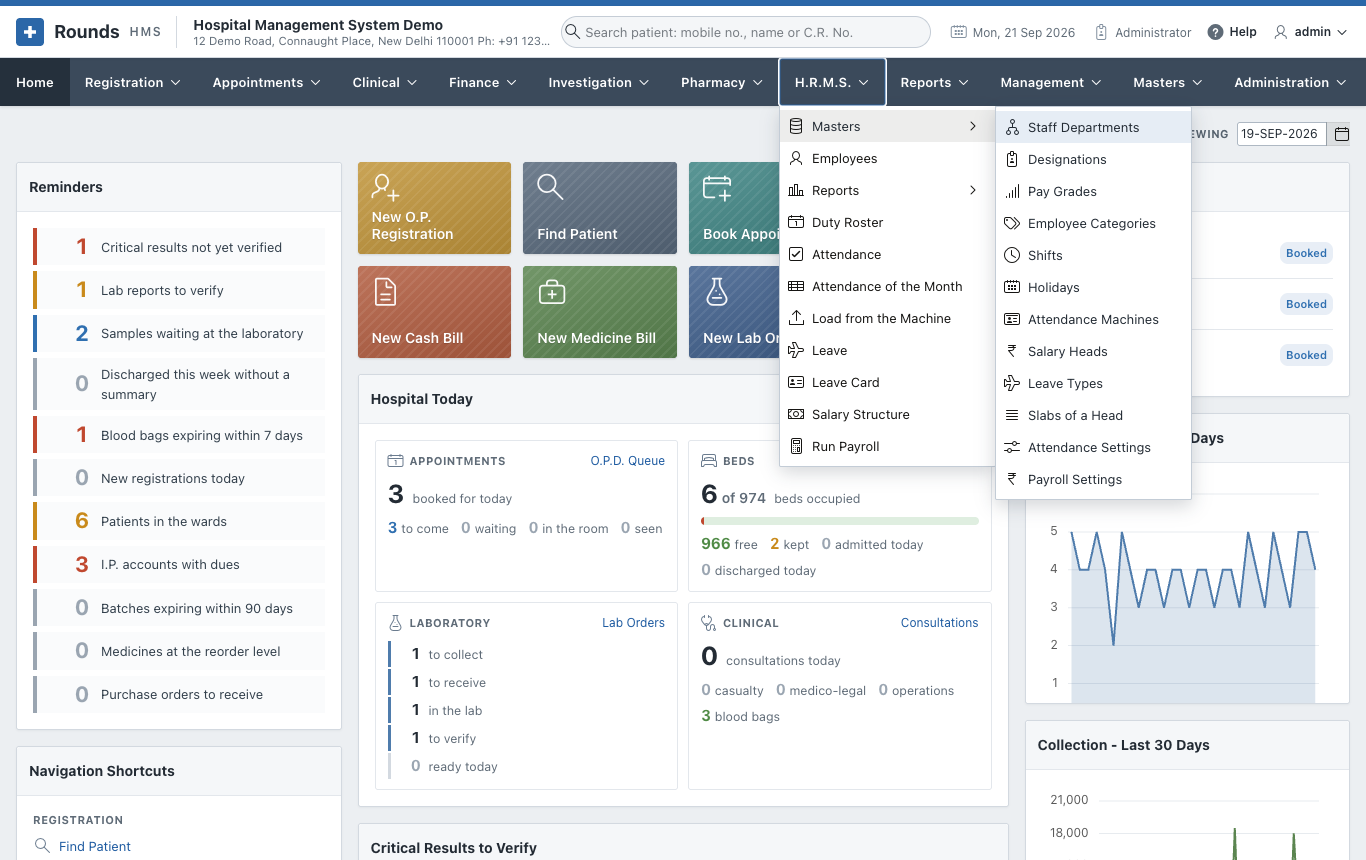
Task: Open Masters submenu in H.R.M.S. menu
Action: tap(887, 126)
